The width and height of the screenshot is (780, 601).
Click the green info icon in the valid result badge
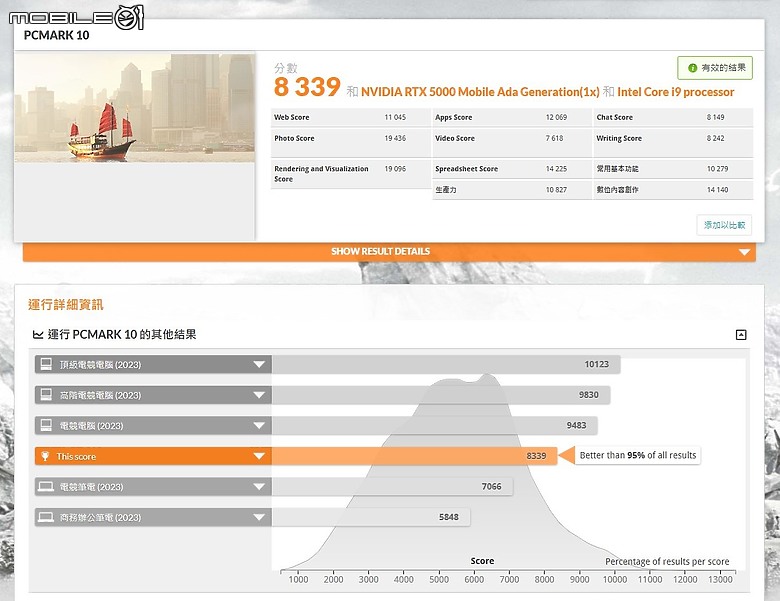[x=692, y=68]
